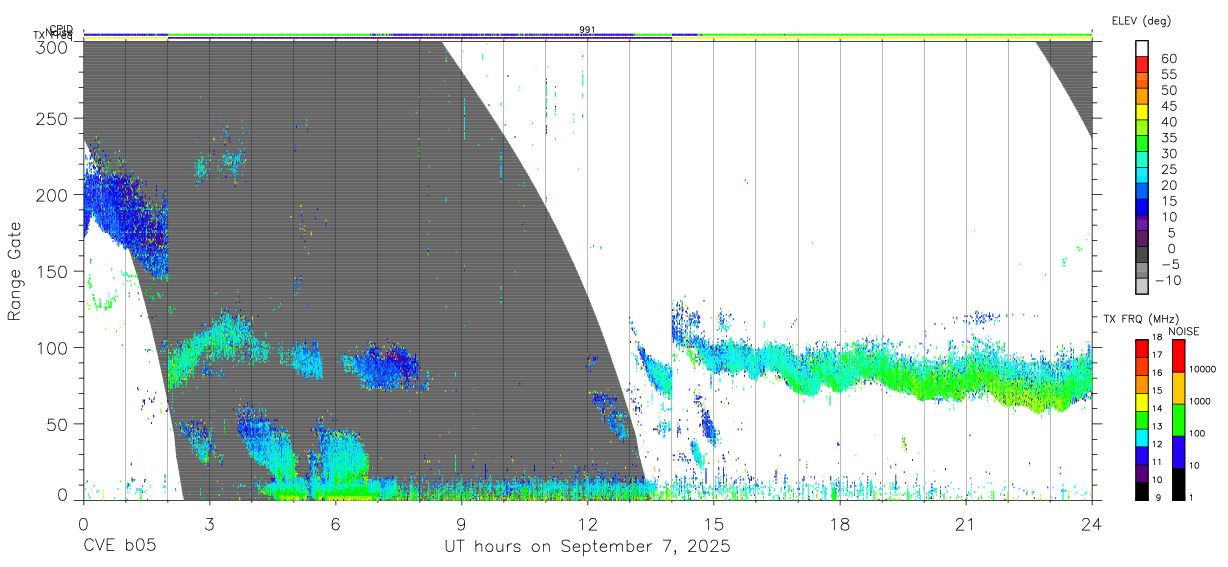1228x567 pixels.
Task: Click the "6" tick on UT hours axis
Action: 335,524
